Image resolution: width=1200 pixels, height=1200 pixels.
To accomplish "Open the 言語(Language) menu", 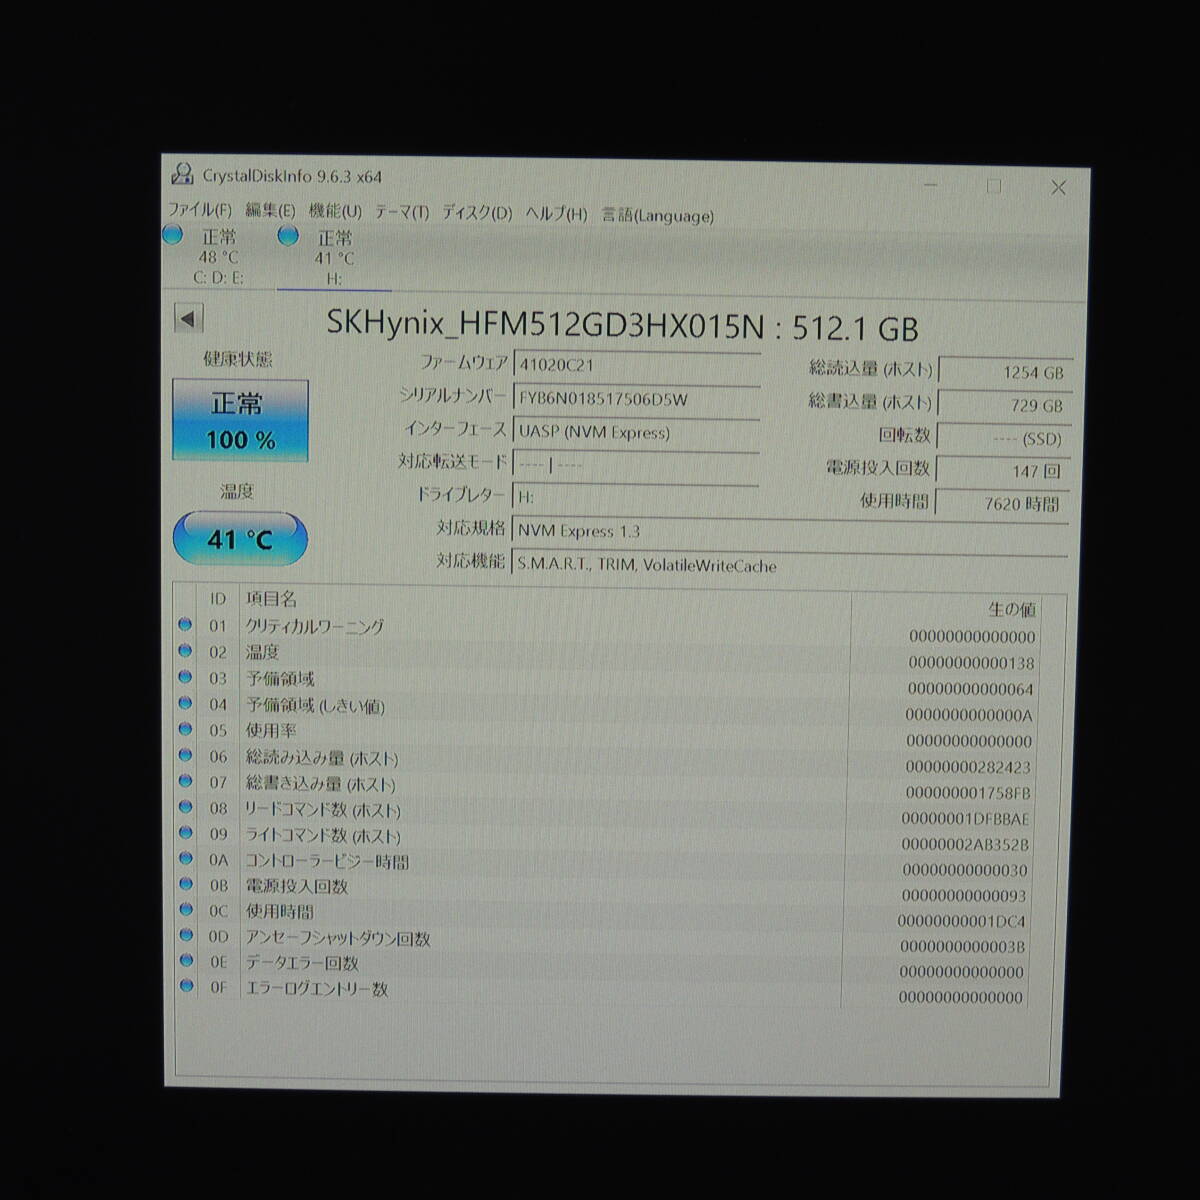I will click(658, 216).
